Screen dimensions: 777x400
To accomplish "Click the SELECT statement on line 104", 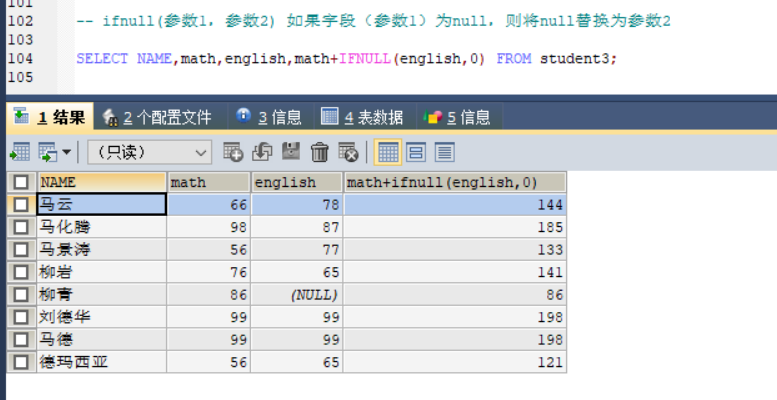I will (x=347, y=59).
